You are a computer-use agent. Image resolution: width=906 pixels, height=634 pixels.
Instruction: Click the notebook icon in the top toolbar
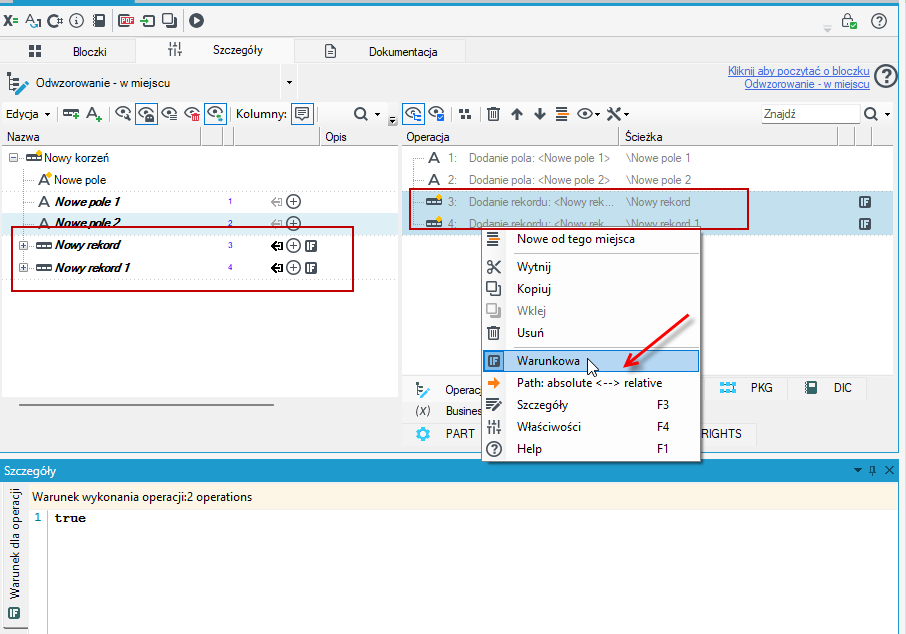[99, 21]
